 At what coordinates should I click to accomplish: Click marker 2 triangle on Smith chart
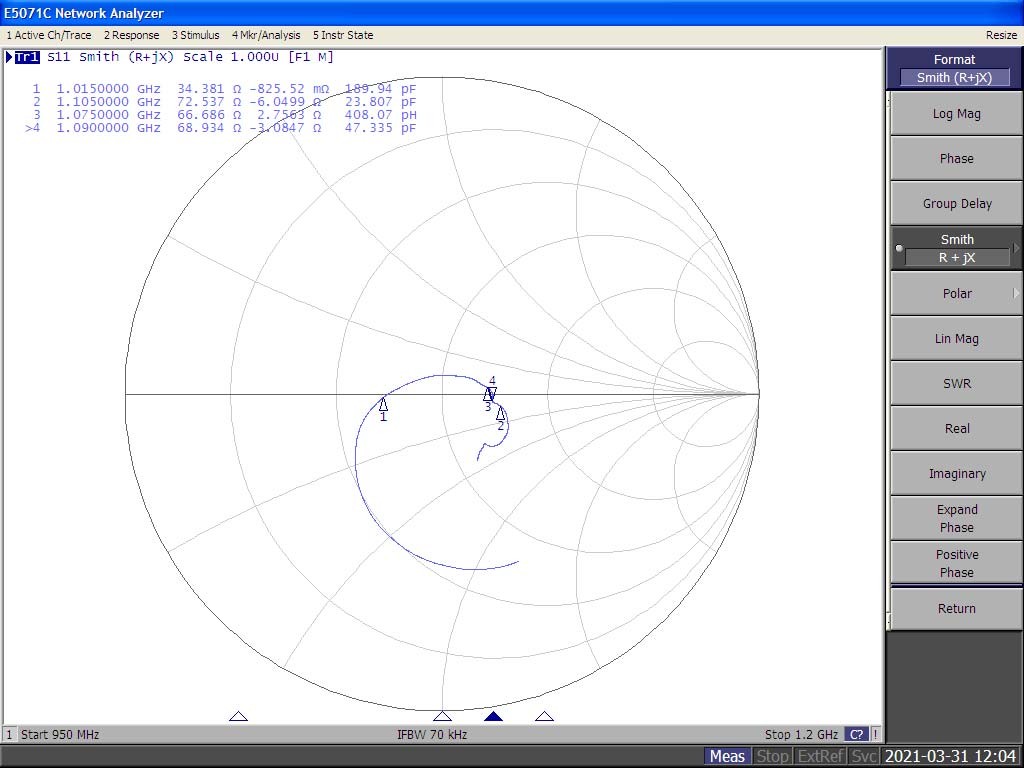[x=500, y=414]
